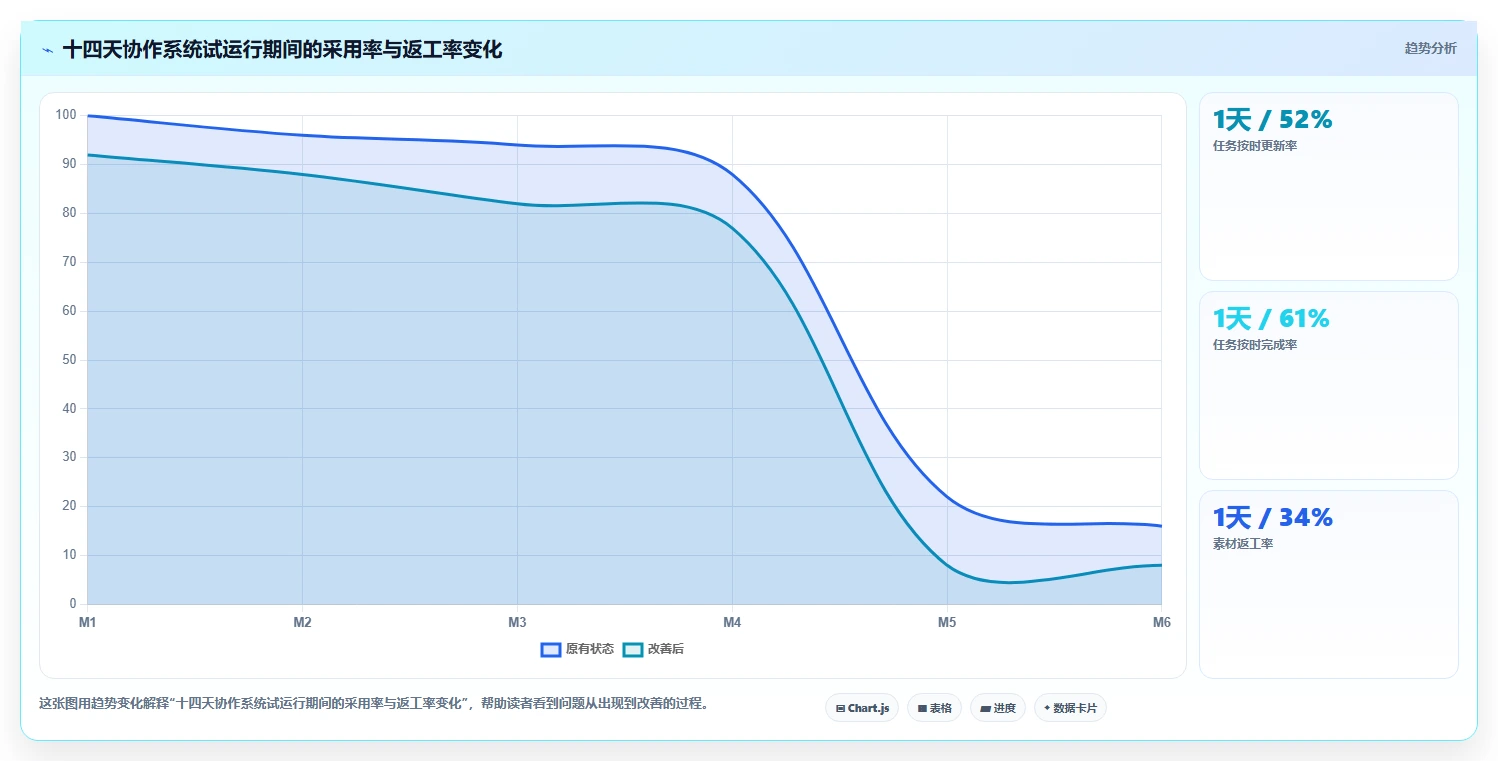1498x761 pixels.
Task: Click the description text below the chart
Action: [x=375, y=703]
